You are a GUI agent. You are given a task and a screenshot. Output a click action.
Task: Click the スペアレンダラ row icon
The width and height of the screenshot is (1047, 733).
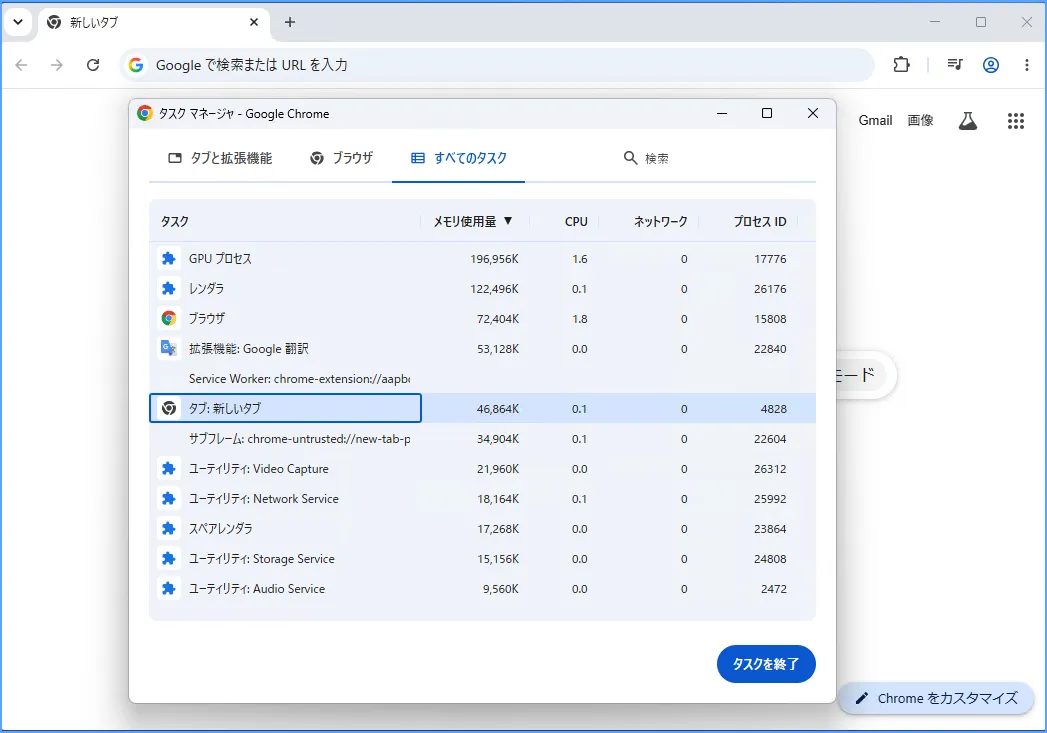click(x=168, y=529)
